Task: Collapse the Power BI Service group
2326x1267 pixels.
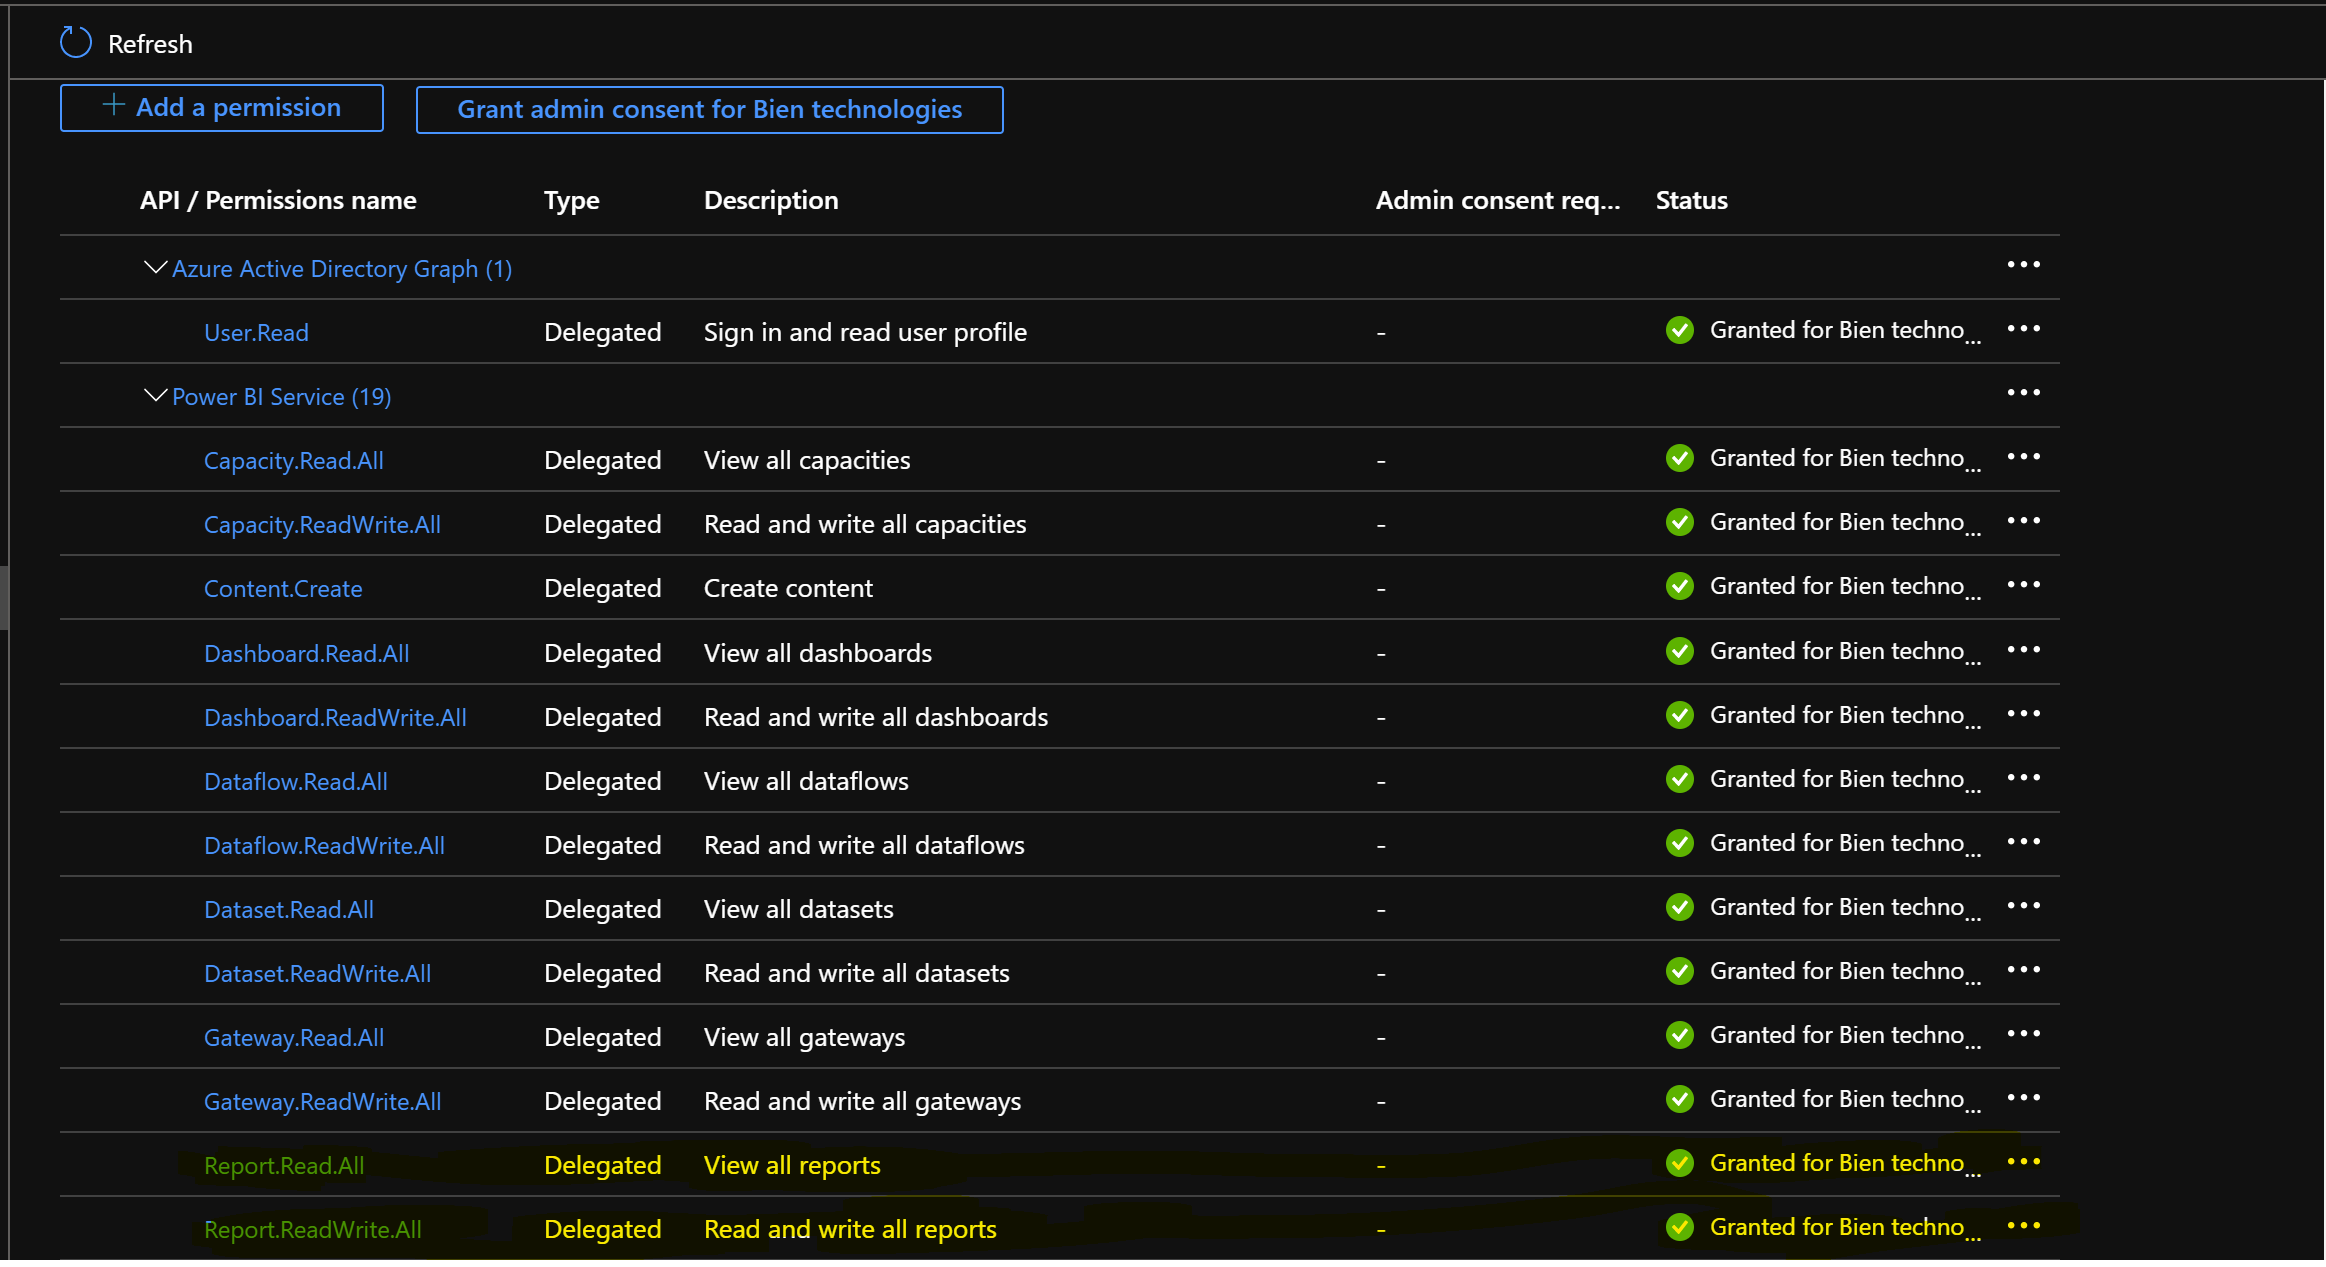Action: (x=155, y=396)
